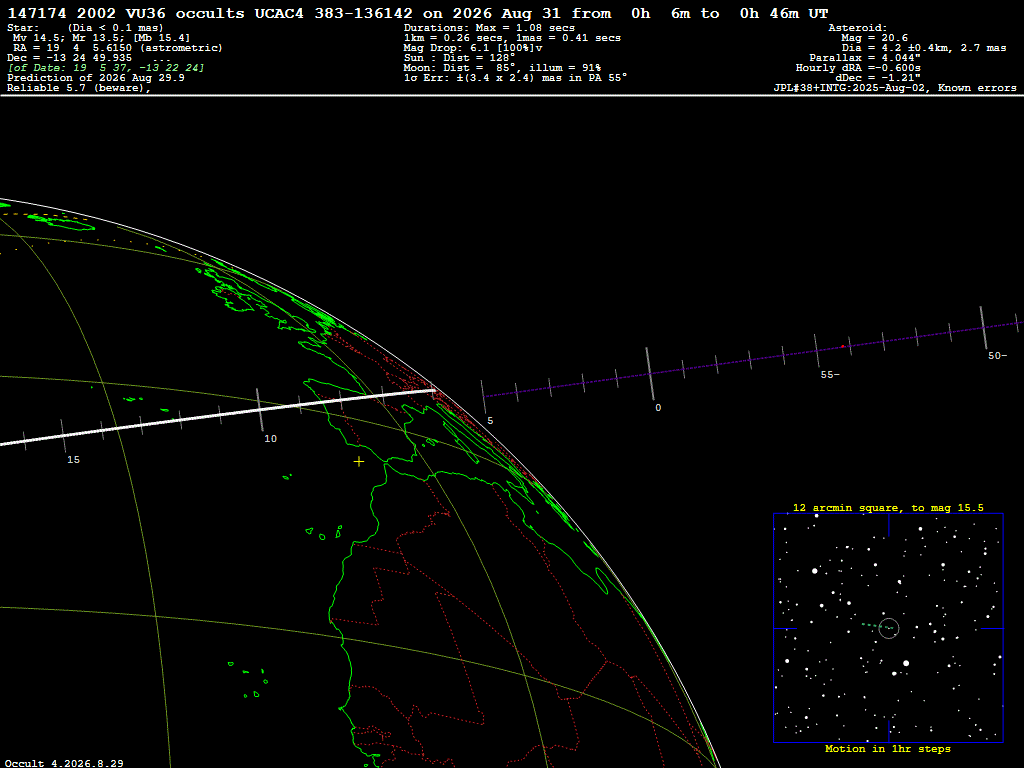Click the brightest star in the chart's left side

pos(814,571)
